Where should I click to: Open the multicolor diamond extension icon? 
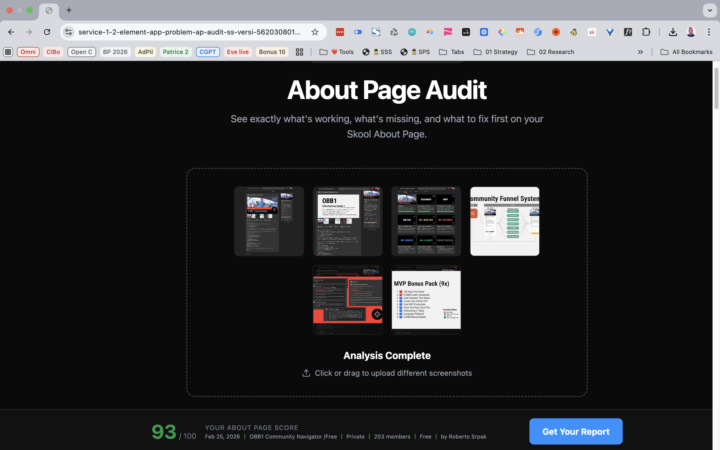502,32
